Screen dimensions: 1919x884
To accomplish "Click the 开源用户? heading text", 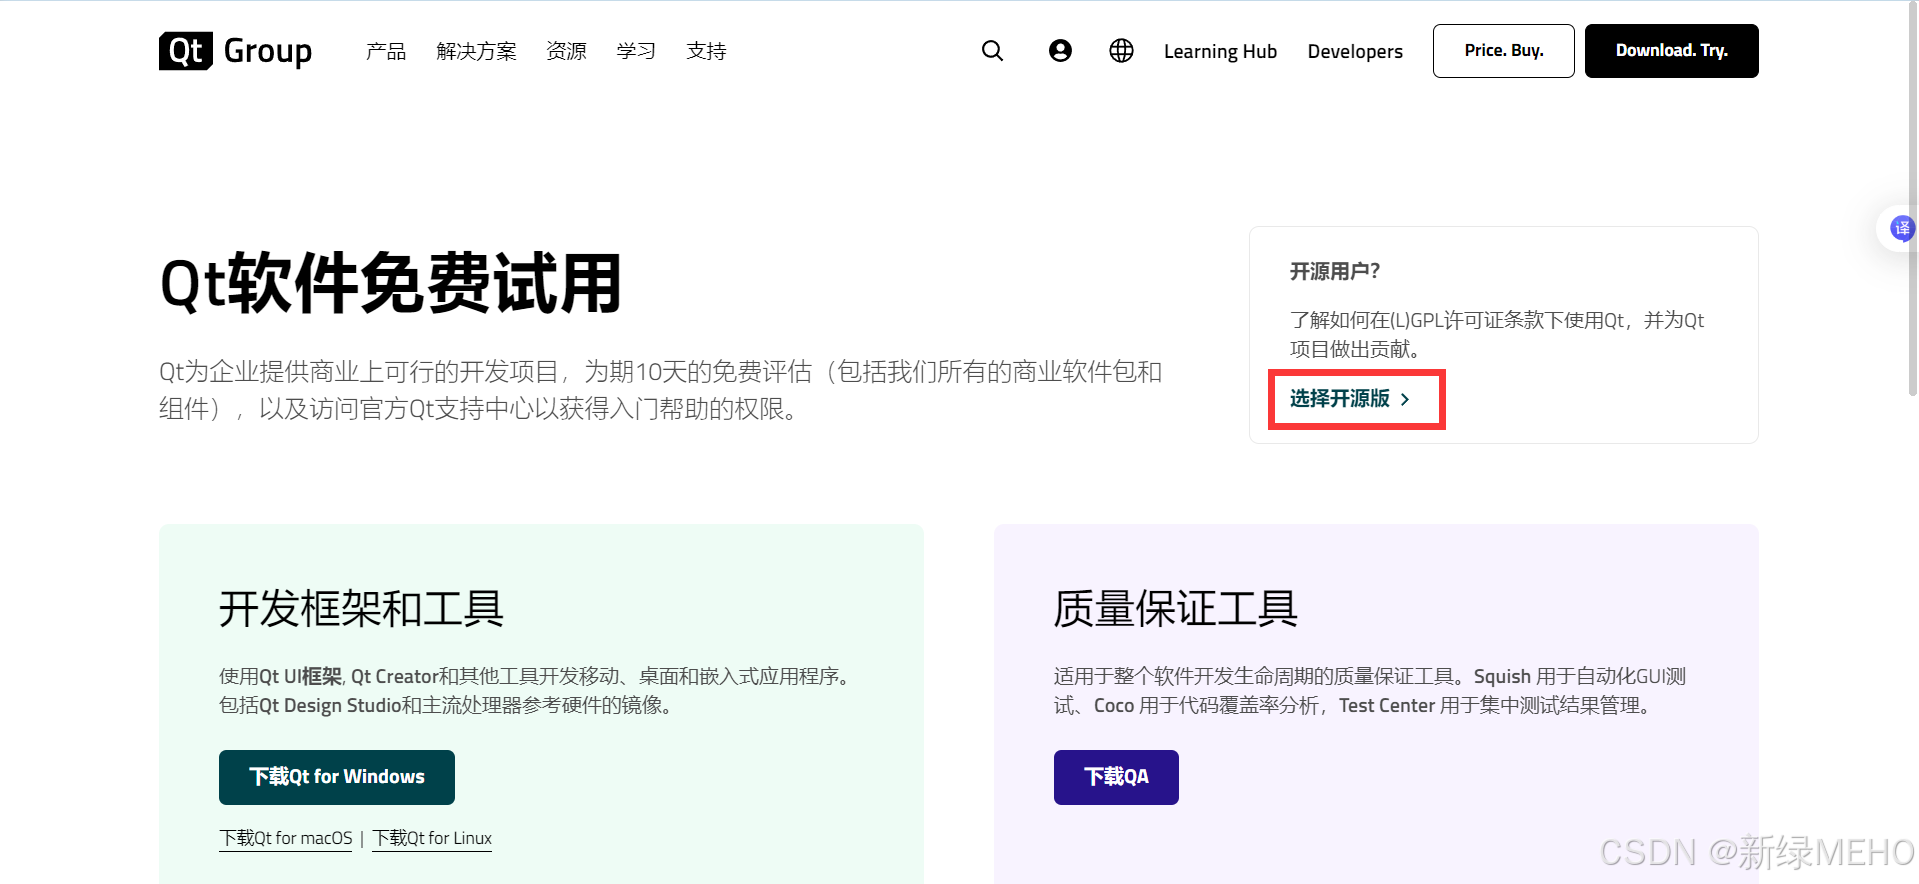I will pyautogui.click(x=1335, y=271).
